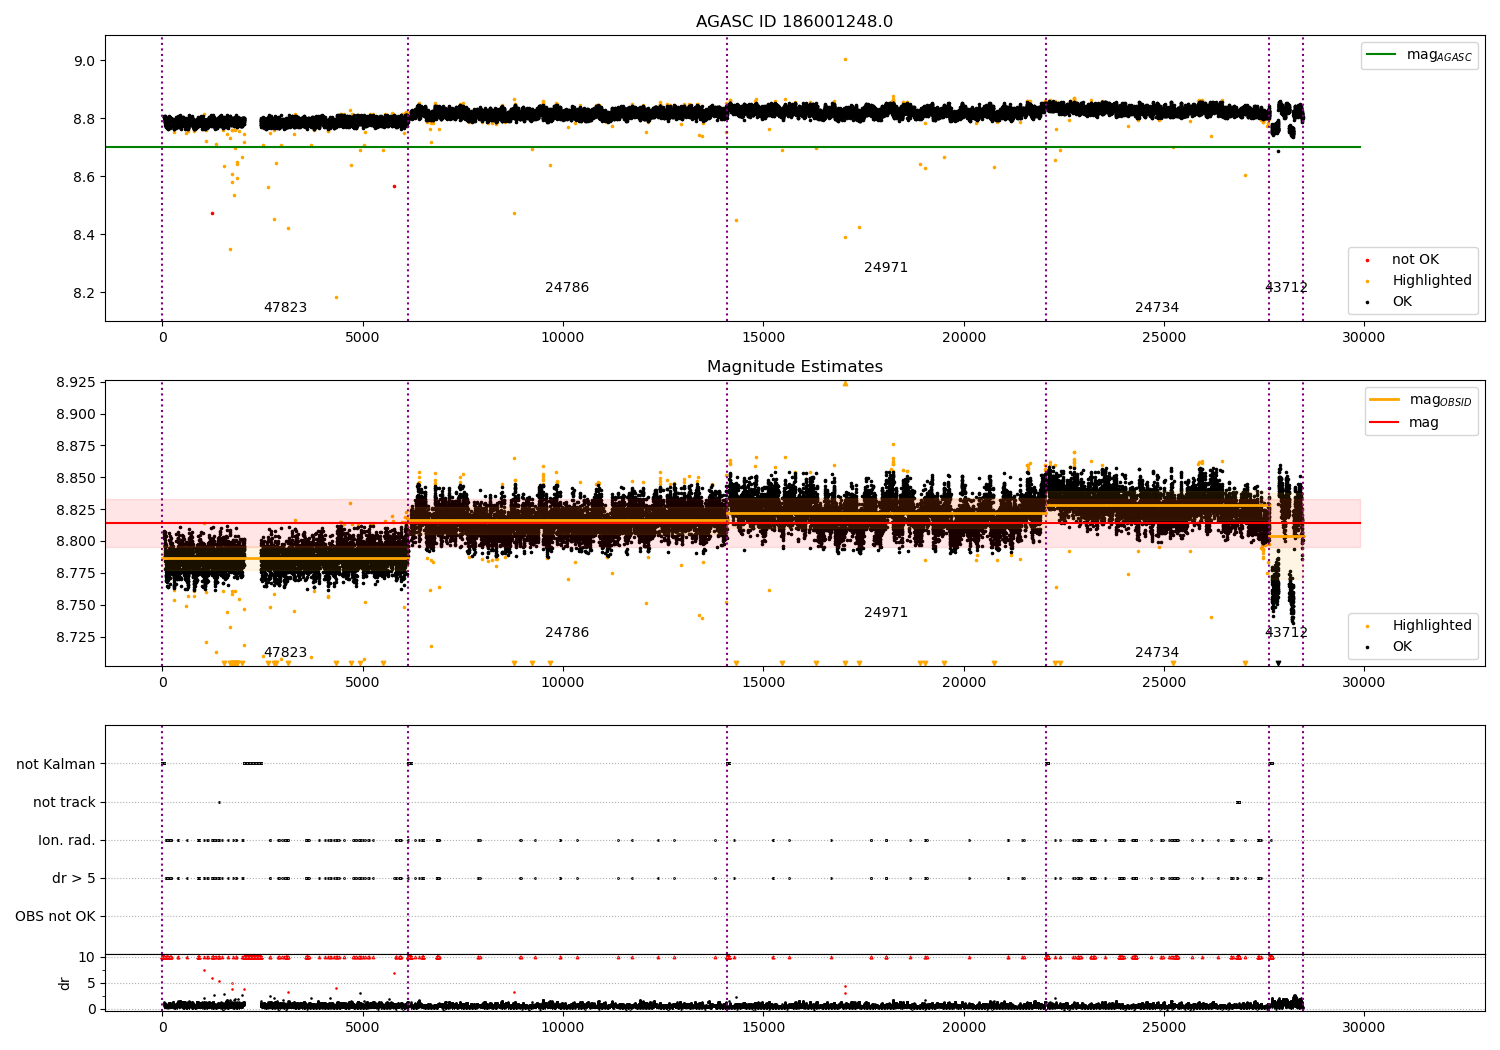This screenshot has width=1500, height=1050.
Task: Click the 8.725 y-axis tick label
Action: [76, 637]
